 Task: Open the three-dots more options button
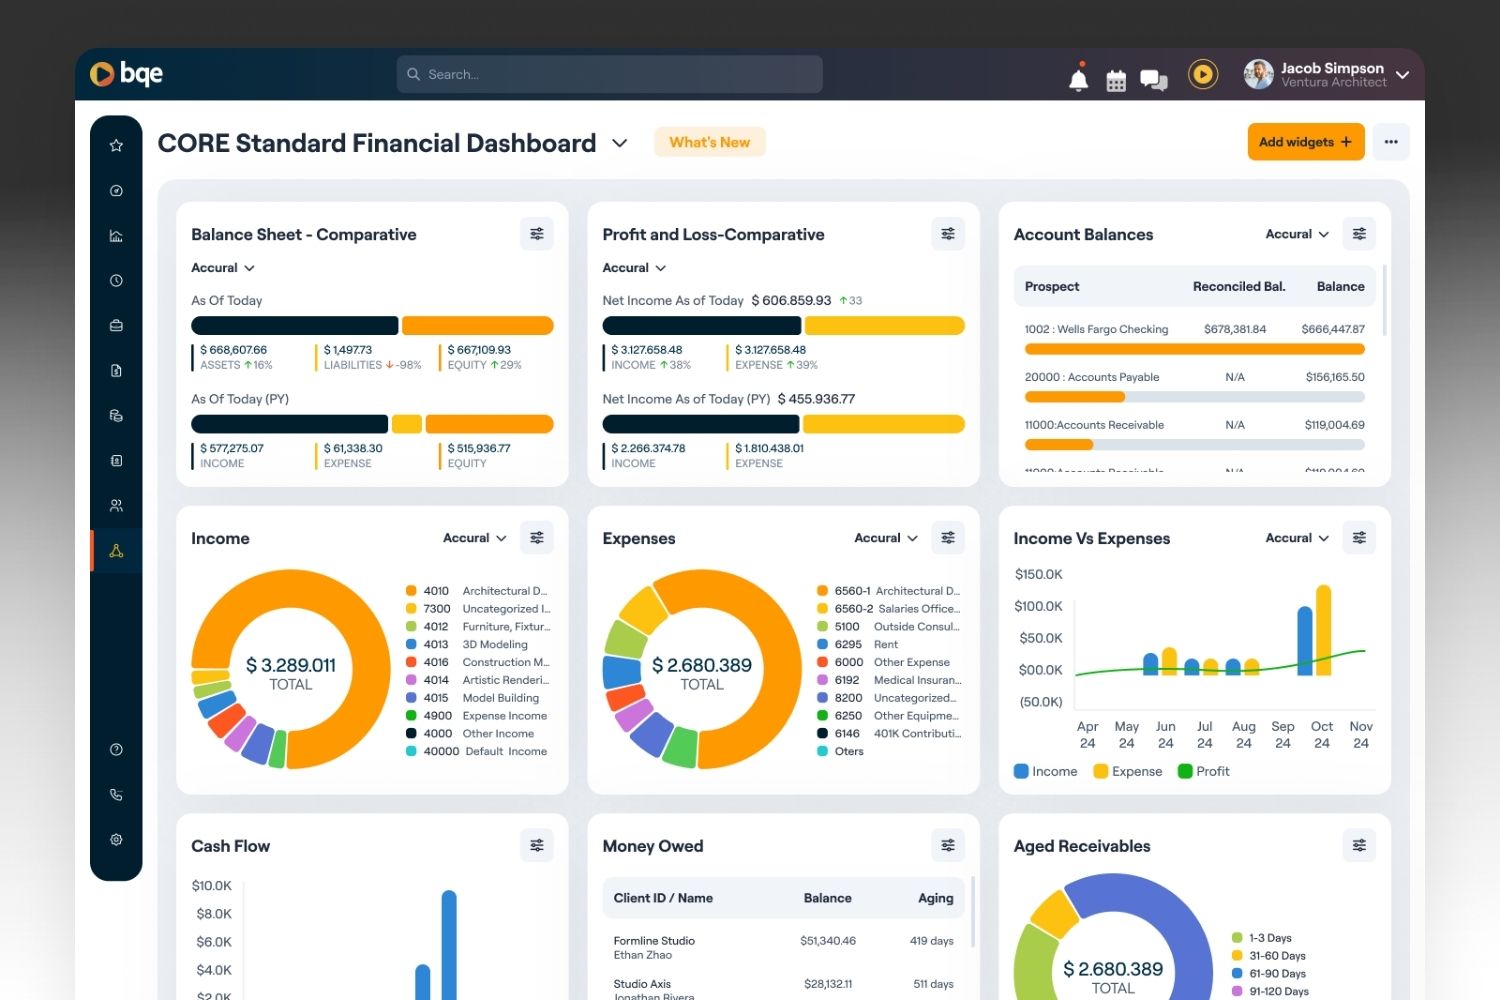[x=1391, y=142]
